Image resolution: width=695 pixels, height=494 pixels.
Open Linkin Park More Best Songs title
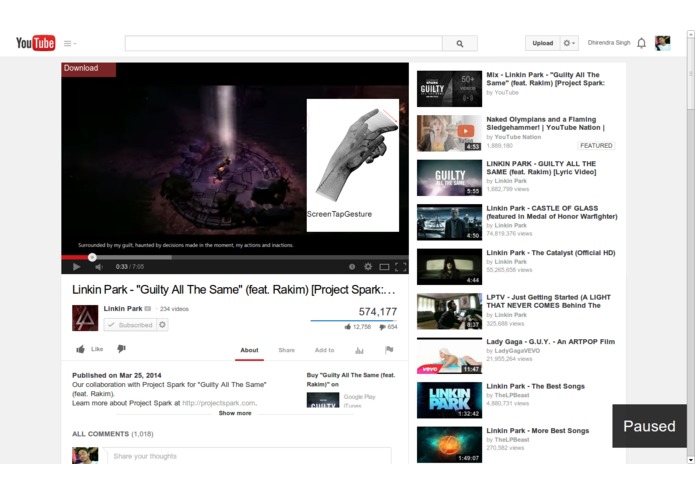click(x=538, y=431)
